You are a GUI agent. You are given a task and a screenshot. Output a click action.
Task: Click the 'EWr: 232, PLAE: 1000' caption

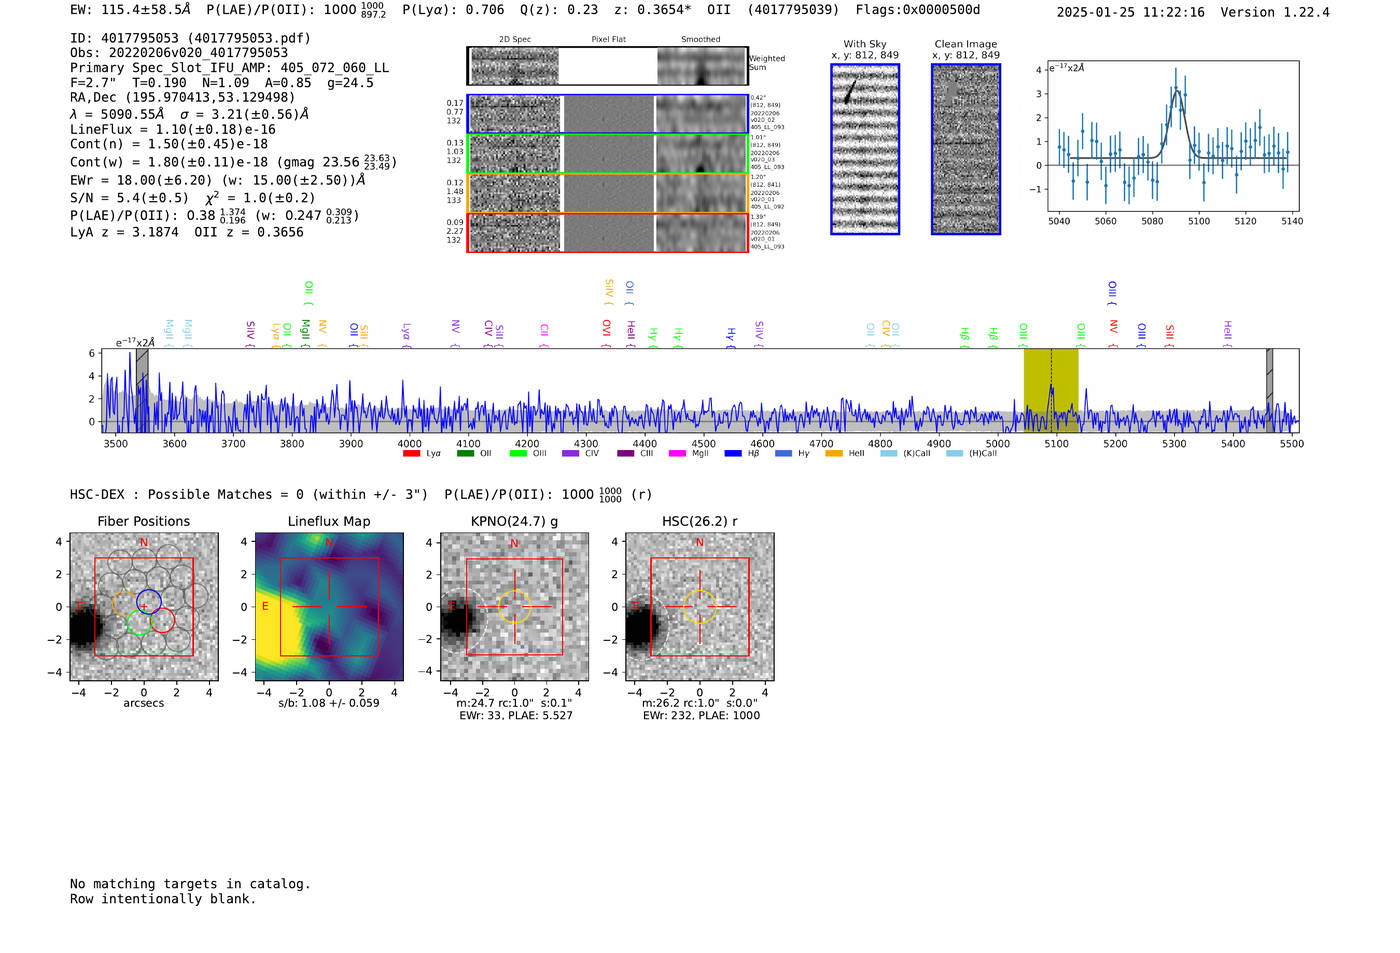coord(701,715)
